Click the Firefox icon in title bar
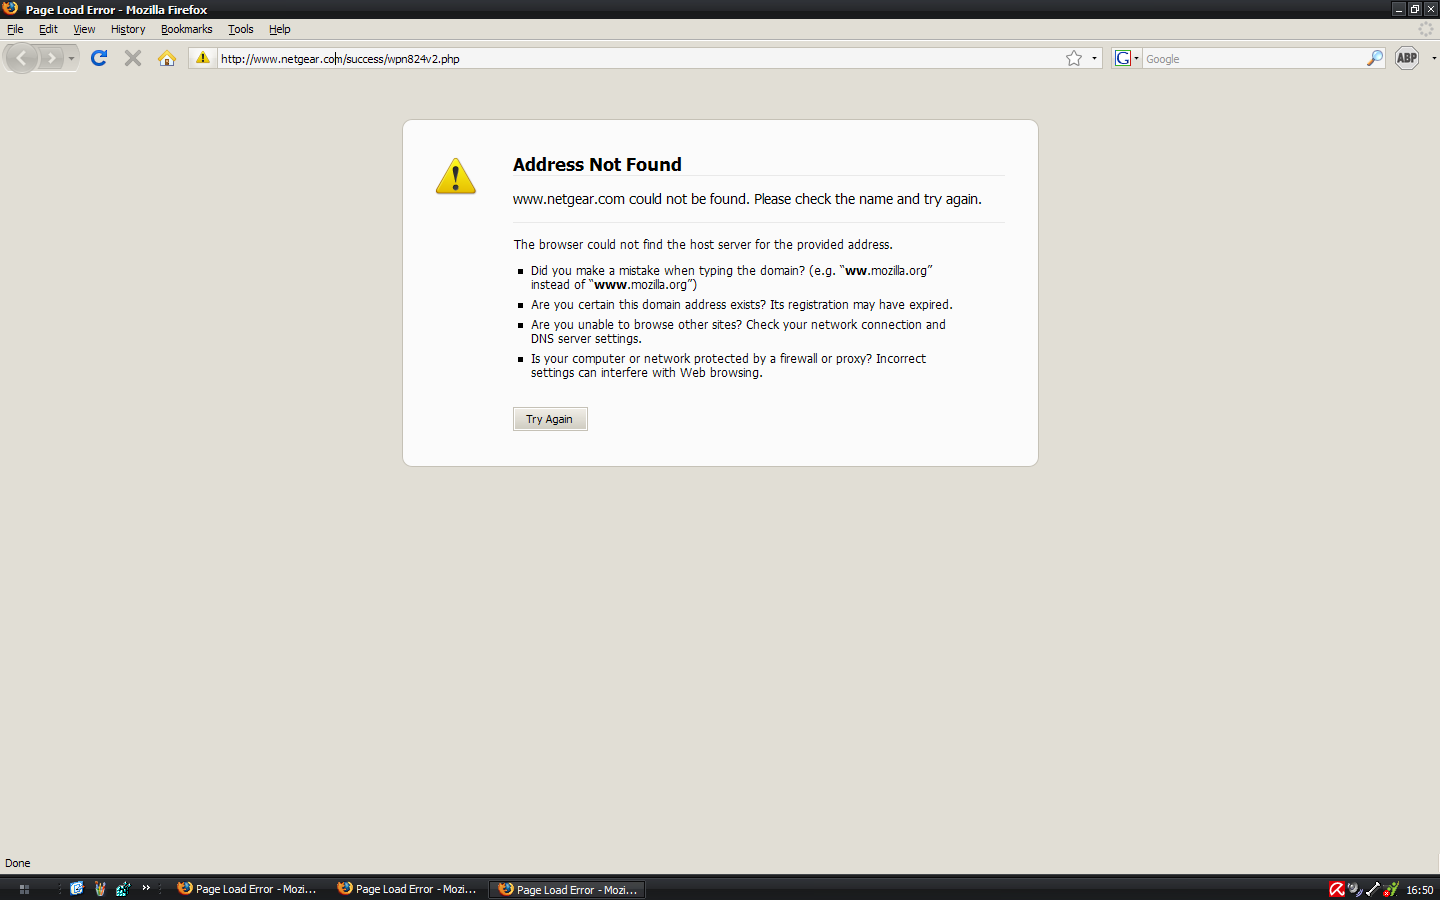 coord(10,8)
